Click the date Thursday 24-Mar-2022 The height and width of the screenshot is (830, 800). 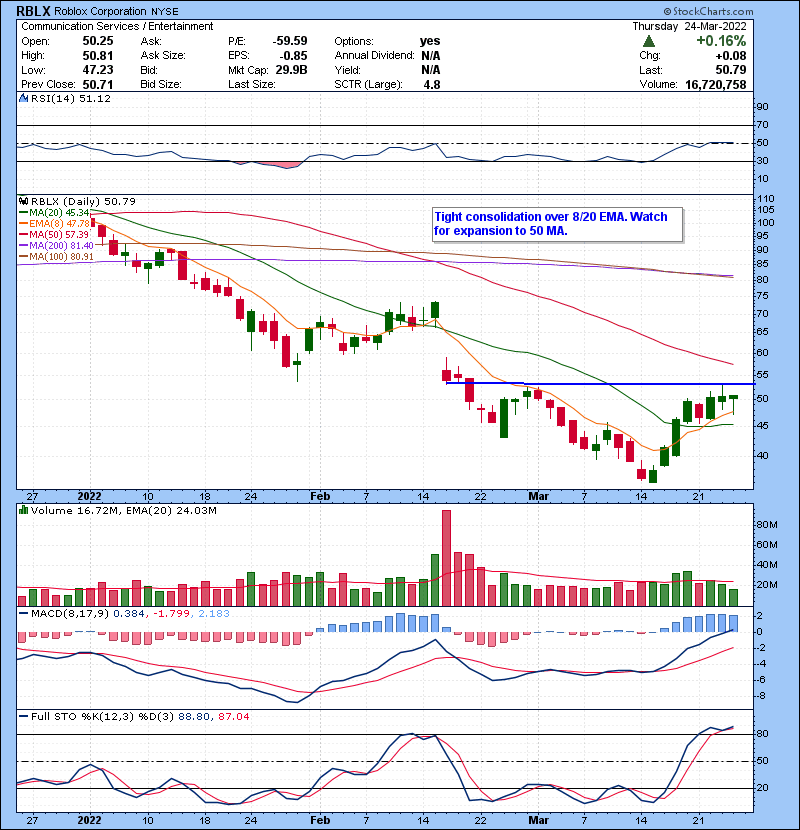pos(689,26)
